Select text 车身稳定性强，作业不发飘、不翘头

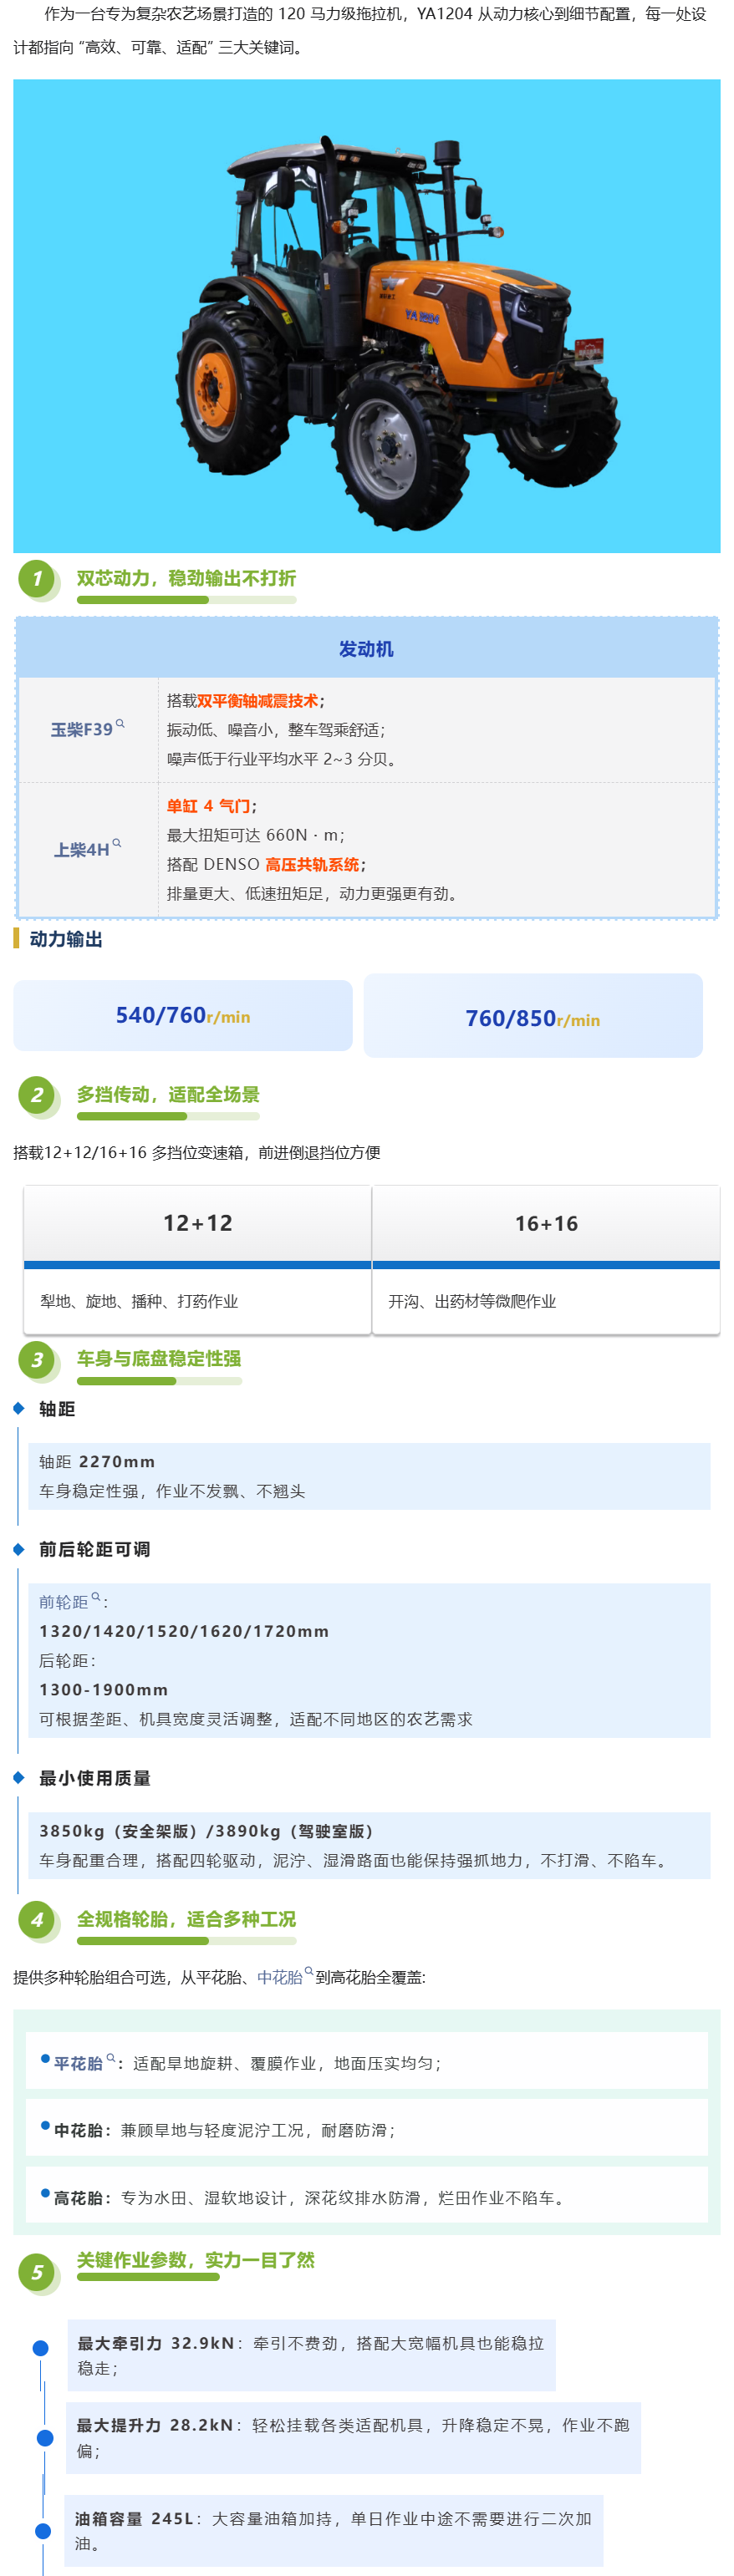pos(172,1490)
